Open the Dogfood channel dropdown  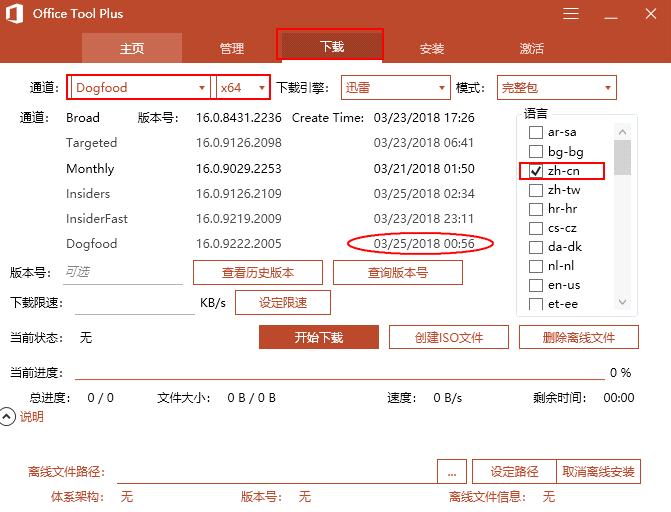pyautogui.click(x=141, y=88)
